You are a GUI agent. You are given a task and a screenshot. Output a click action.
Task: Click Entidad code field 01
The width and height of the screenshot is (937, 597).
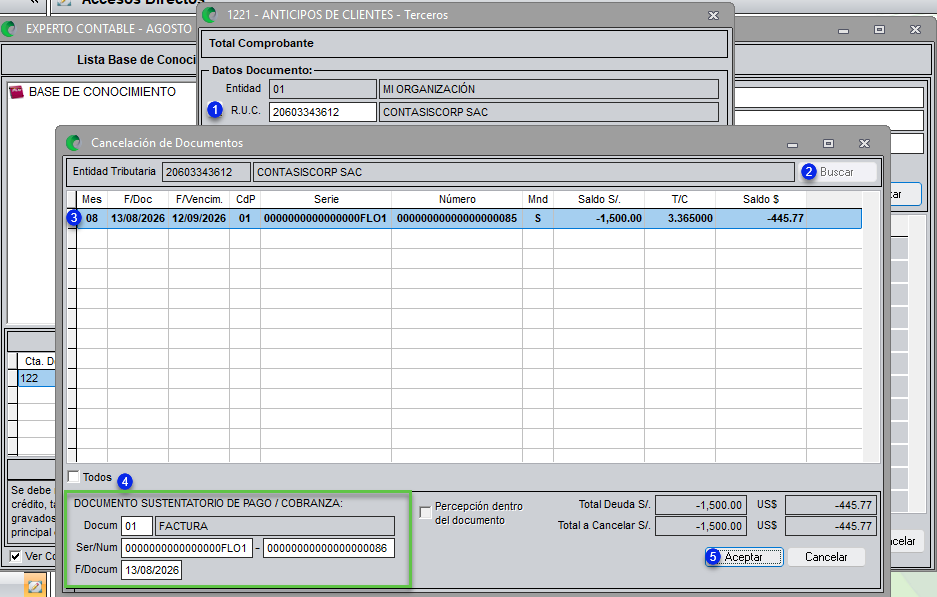click(x=323, y=89)
